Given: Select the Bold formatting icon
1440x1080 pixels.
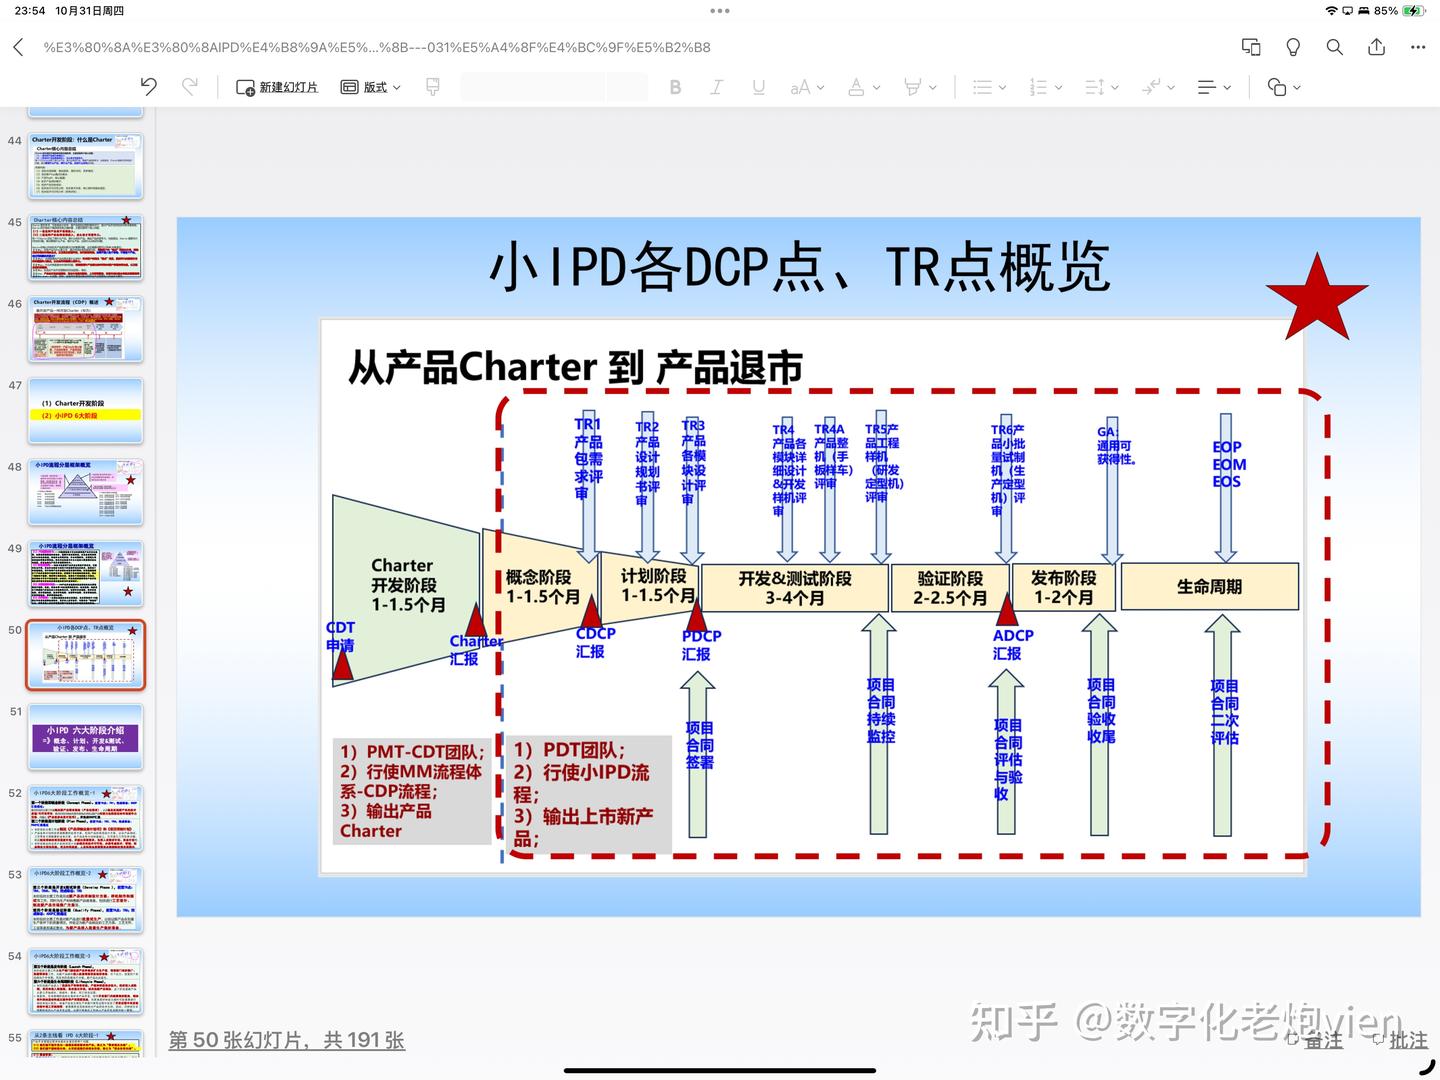Looking at the screenshot, I should point(676,87).
